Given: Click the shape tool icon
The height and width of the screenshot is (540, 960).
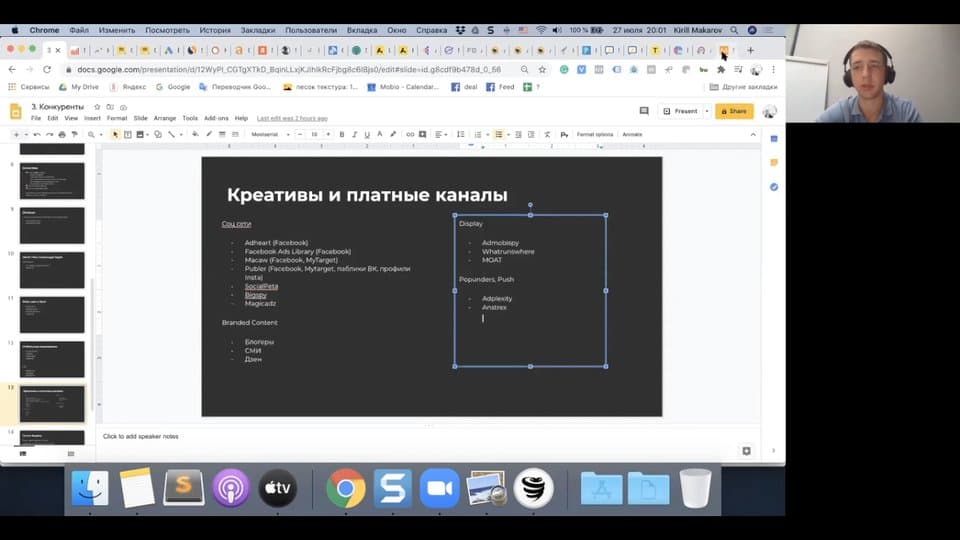Looking at the screenshot, I should coord(158,135).
